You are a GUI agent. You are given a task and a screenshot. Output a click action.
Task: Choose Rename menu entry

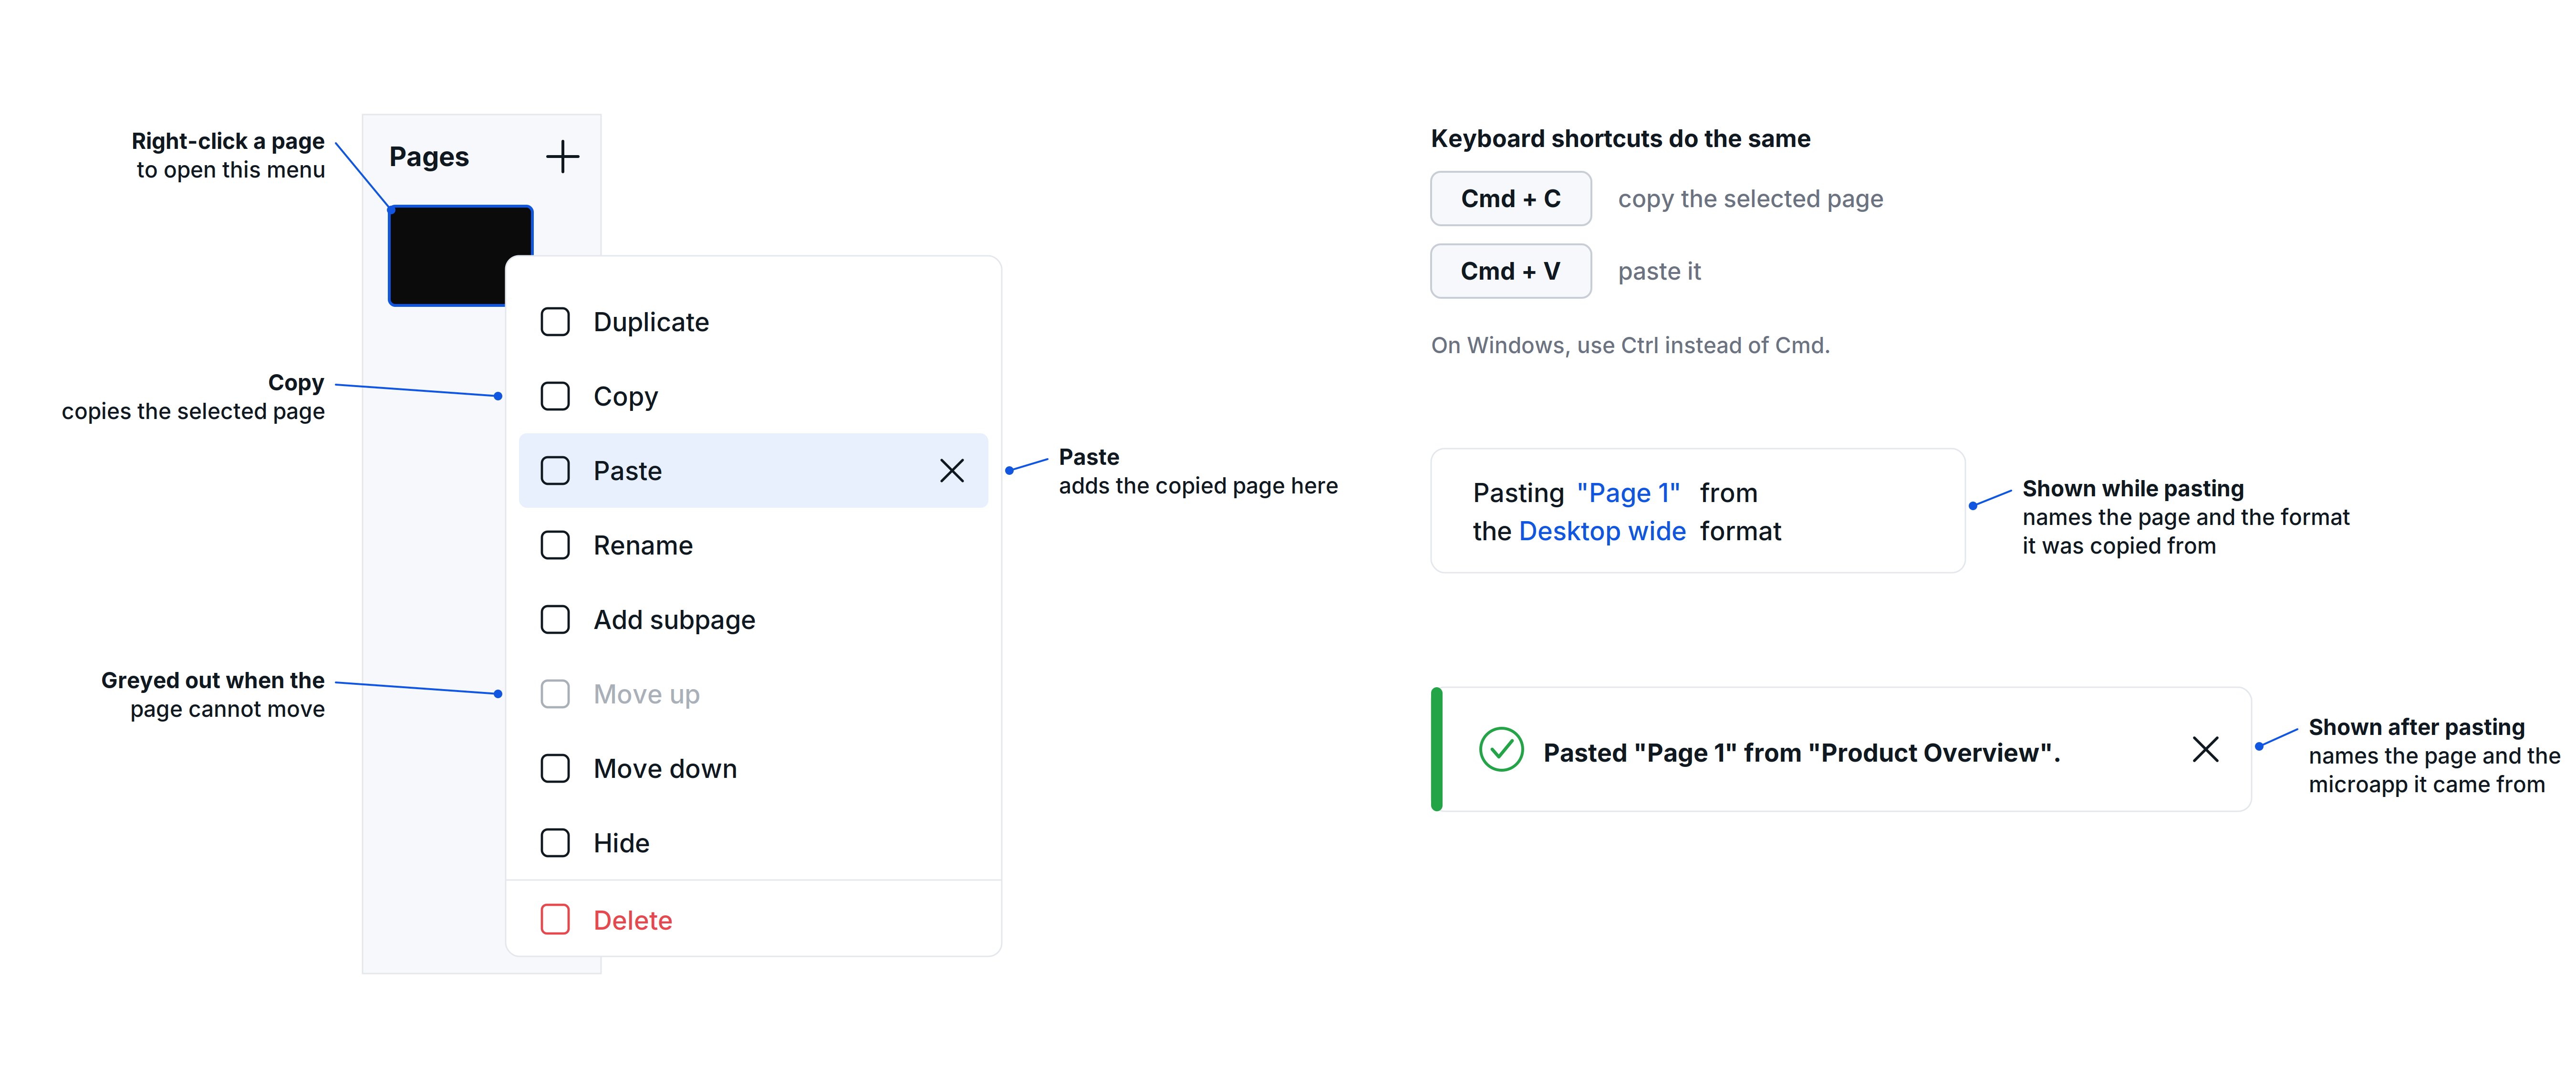(753, 545)
